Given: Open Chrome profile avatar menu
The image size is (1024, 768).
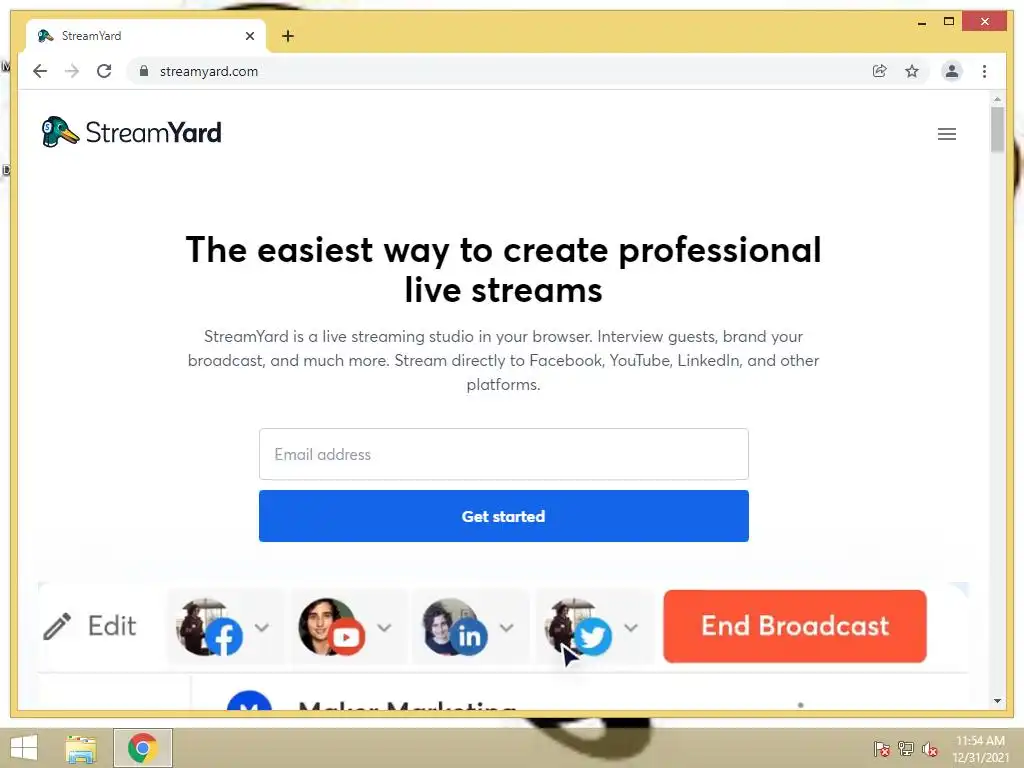Looking at the screenshot, I should point(952,71).
